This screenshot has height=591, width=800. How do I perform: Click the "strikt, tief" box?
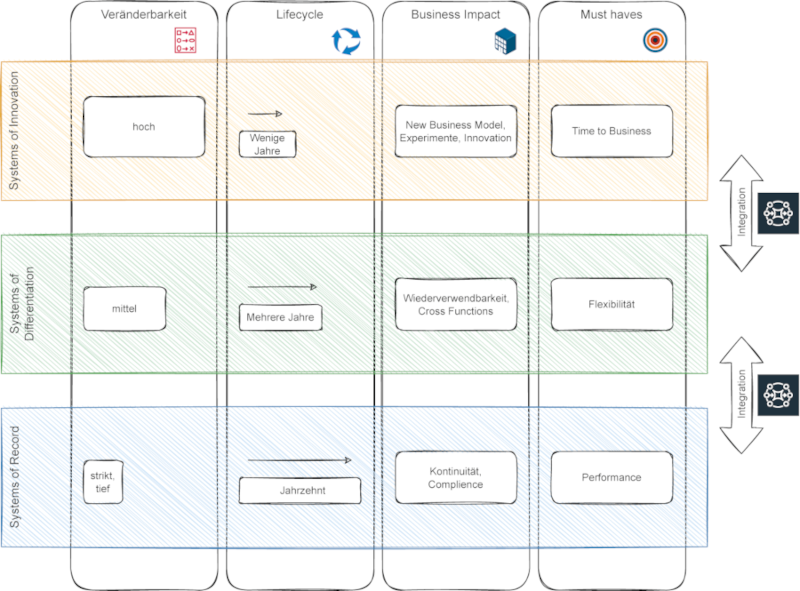[x=102, y=482]
